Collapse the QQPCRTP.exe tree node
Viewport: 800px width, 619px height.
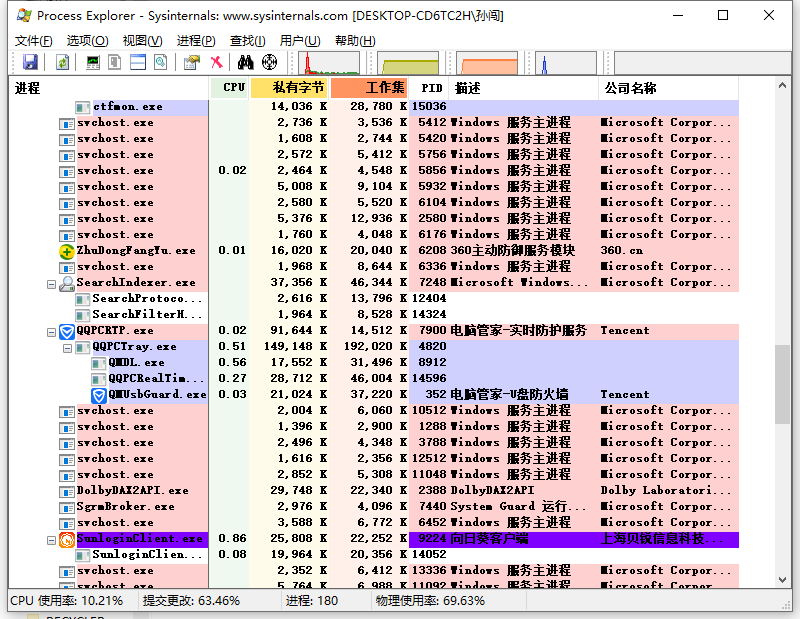(51, 332)
